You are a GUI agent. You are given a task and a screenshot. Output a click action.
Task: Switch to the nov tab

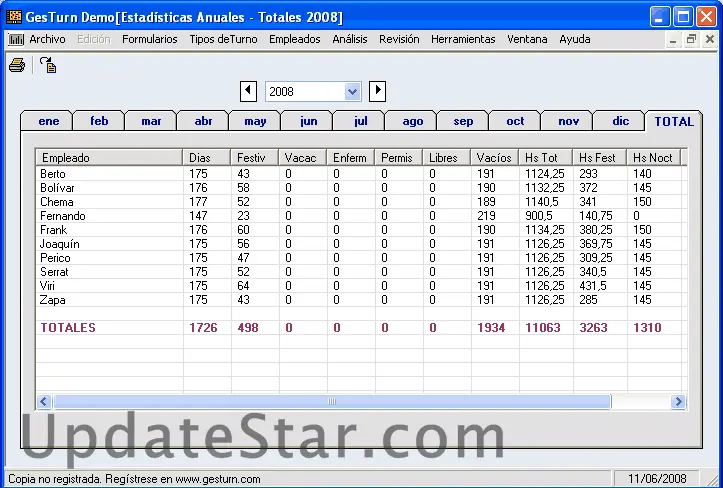point(568,121)
